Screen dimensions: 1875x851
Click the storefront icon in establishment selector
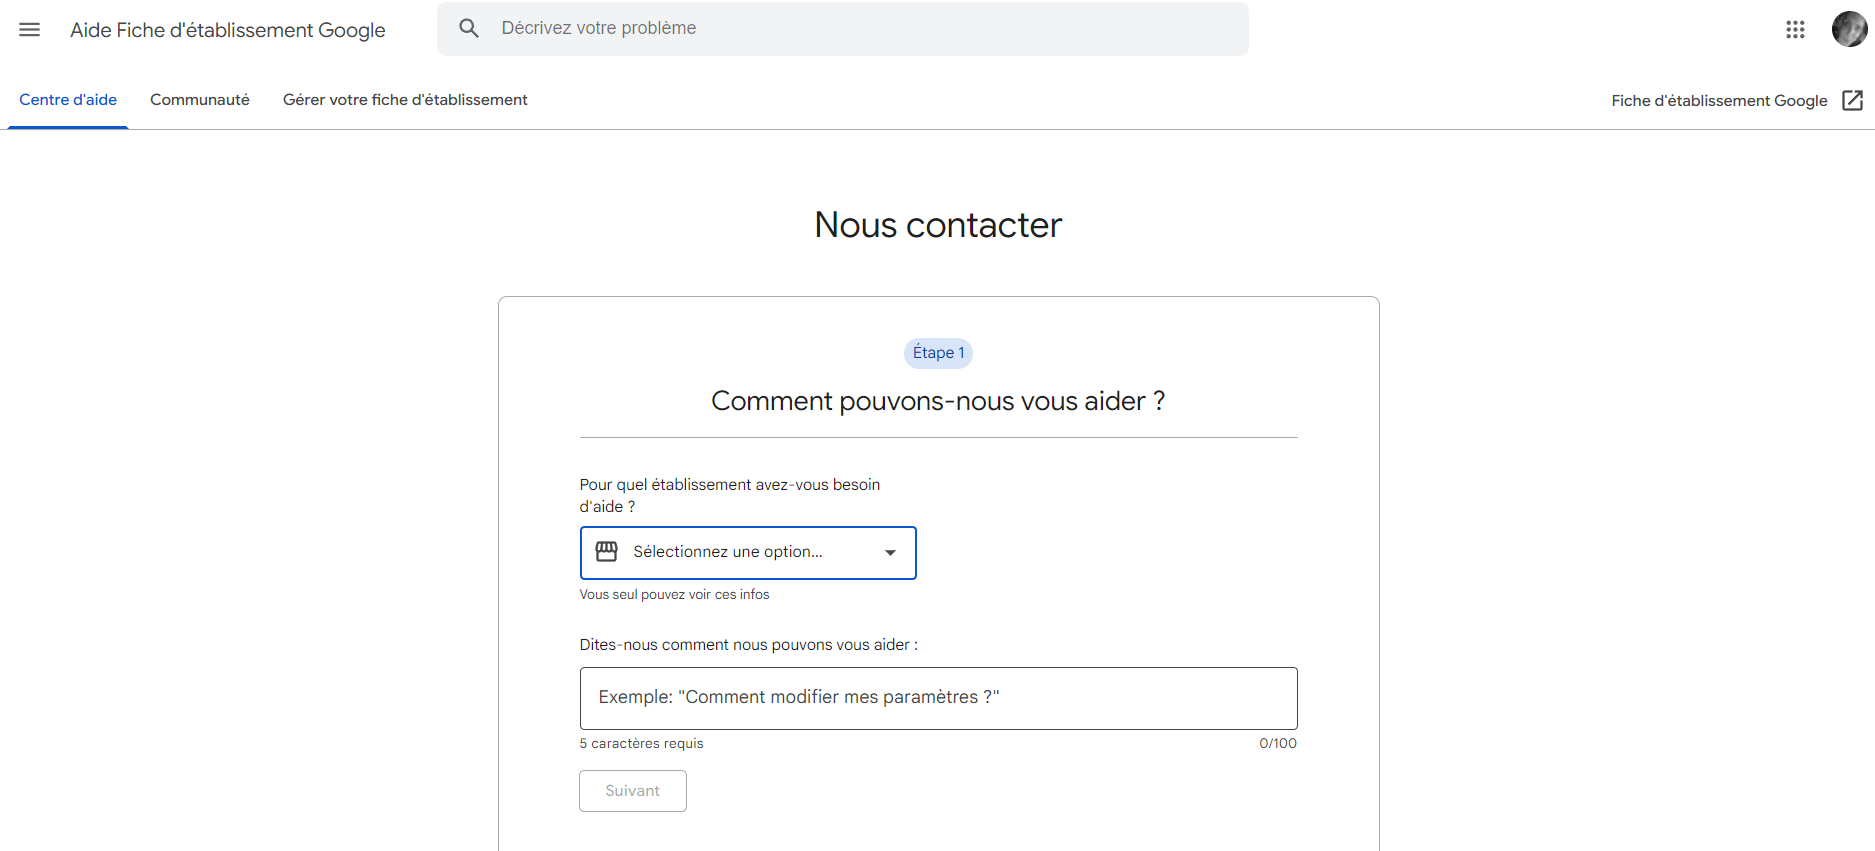(606, 552)
